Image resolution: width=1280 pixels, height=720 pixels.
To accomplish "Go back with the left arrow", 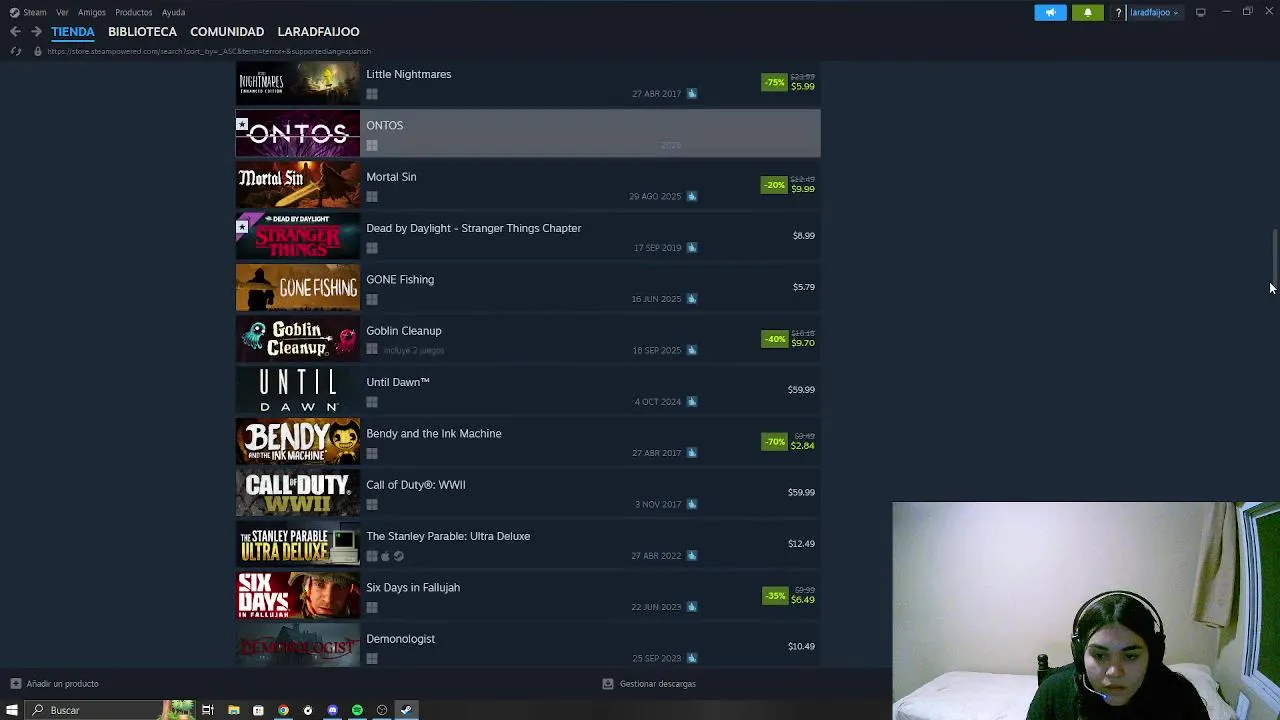I will point(15,32).
